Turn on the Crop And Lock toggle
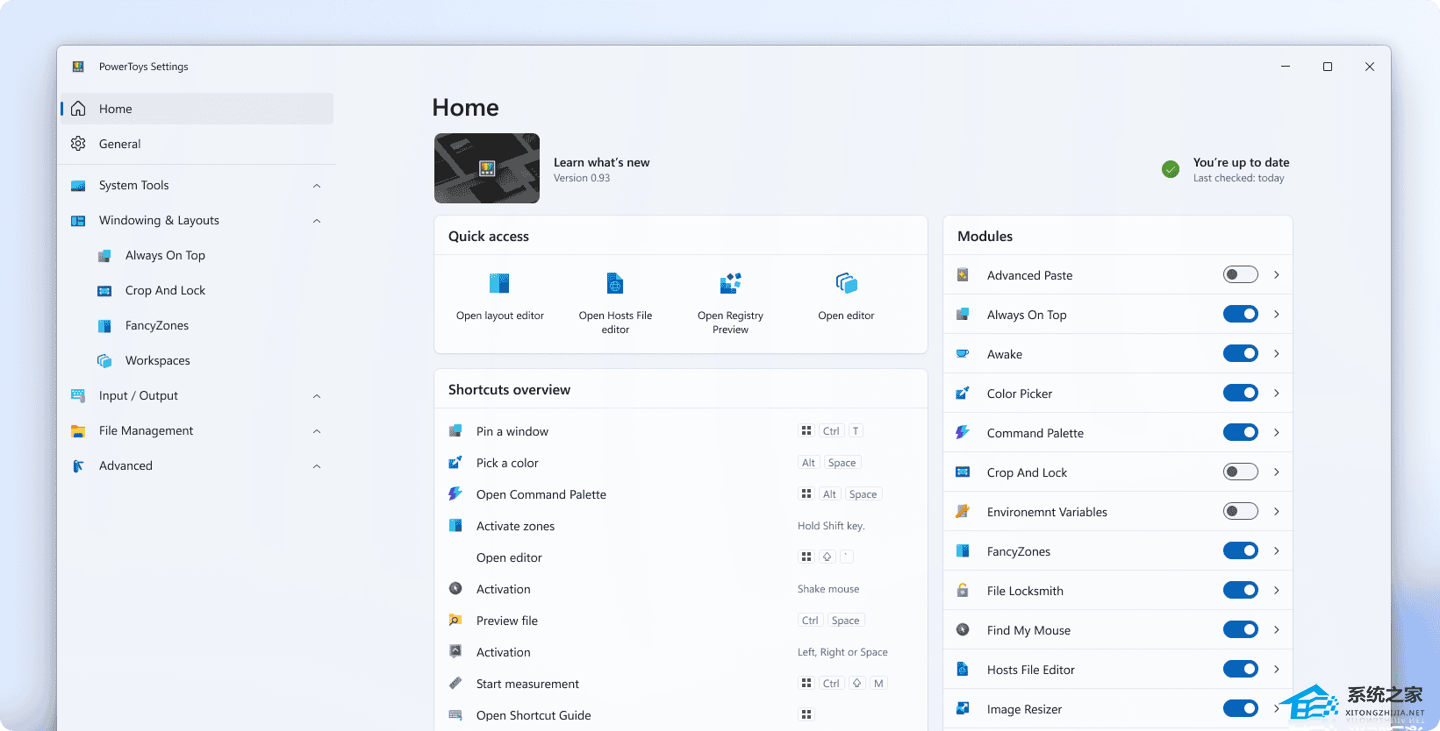Image resolution: width=1440 pixels, height=731 pixels. 1240,472
